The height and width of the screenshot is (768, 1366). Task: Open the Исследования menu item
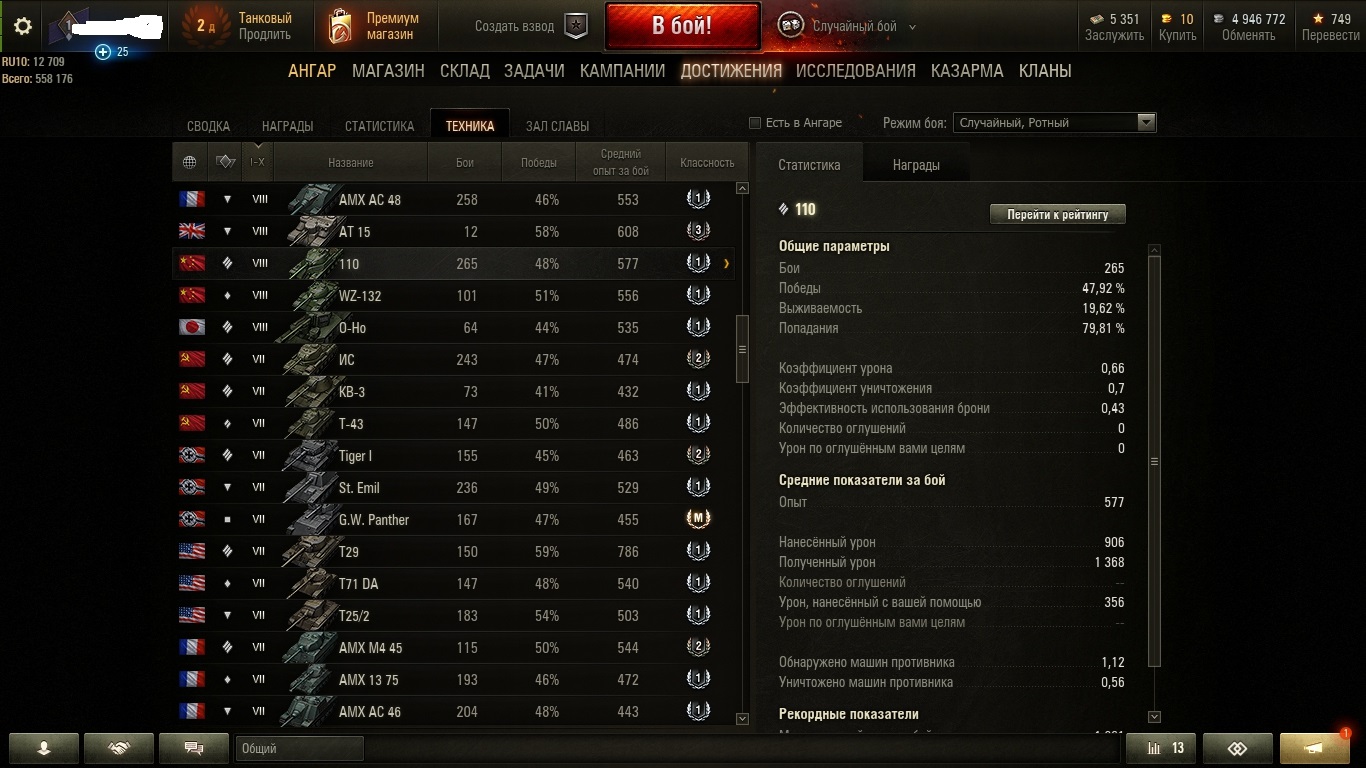pos(856,71)
